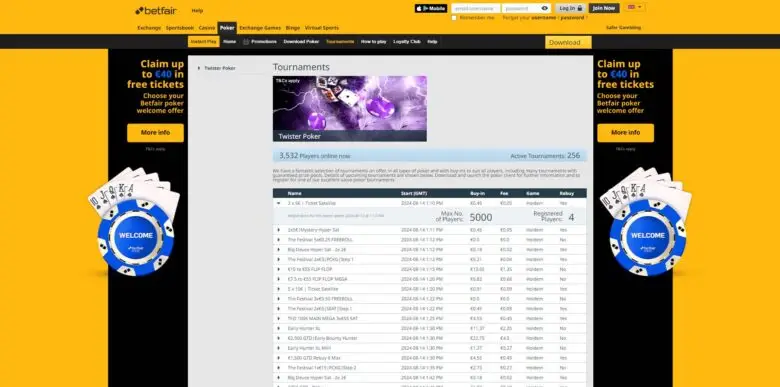The height and width of the screenshot is (387, 780).
Task: Toggle password visibility eye icon
Action: 545,8
